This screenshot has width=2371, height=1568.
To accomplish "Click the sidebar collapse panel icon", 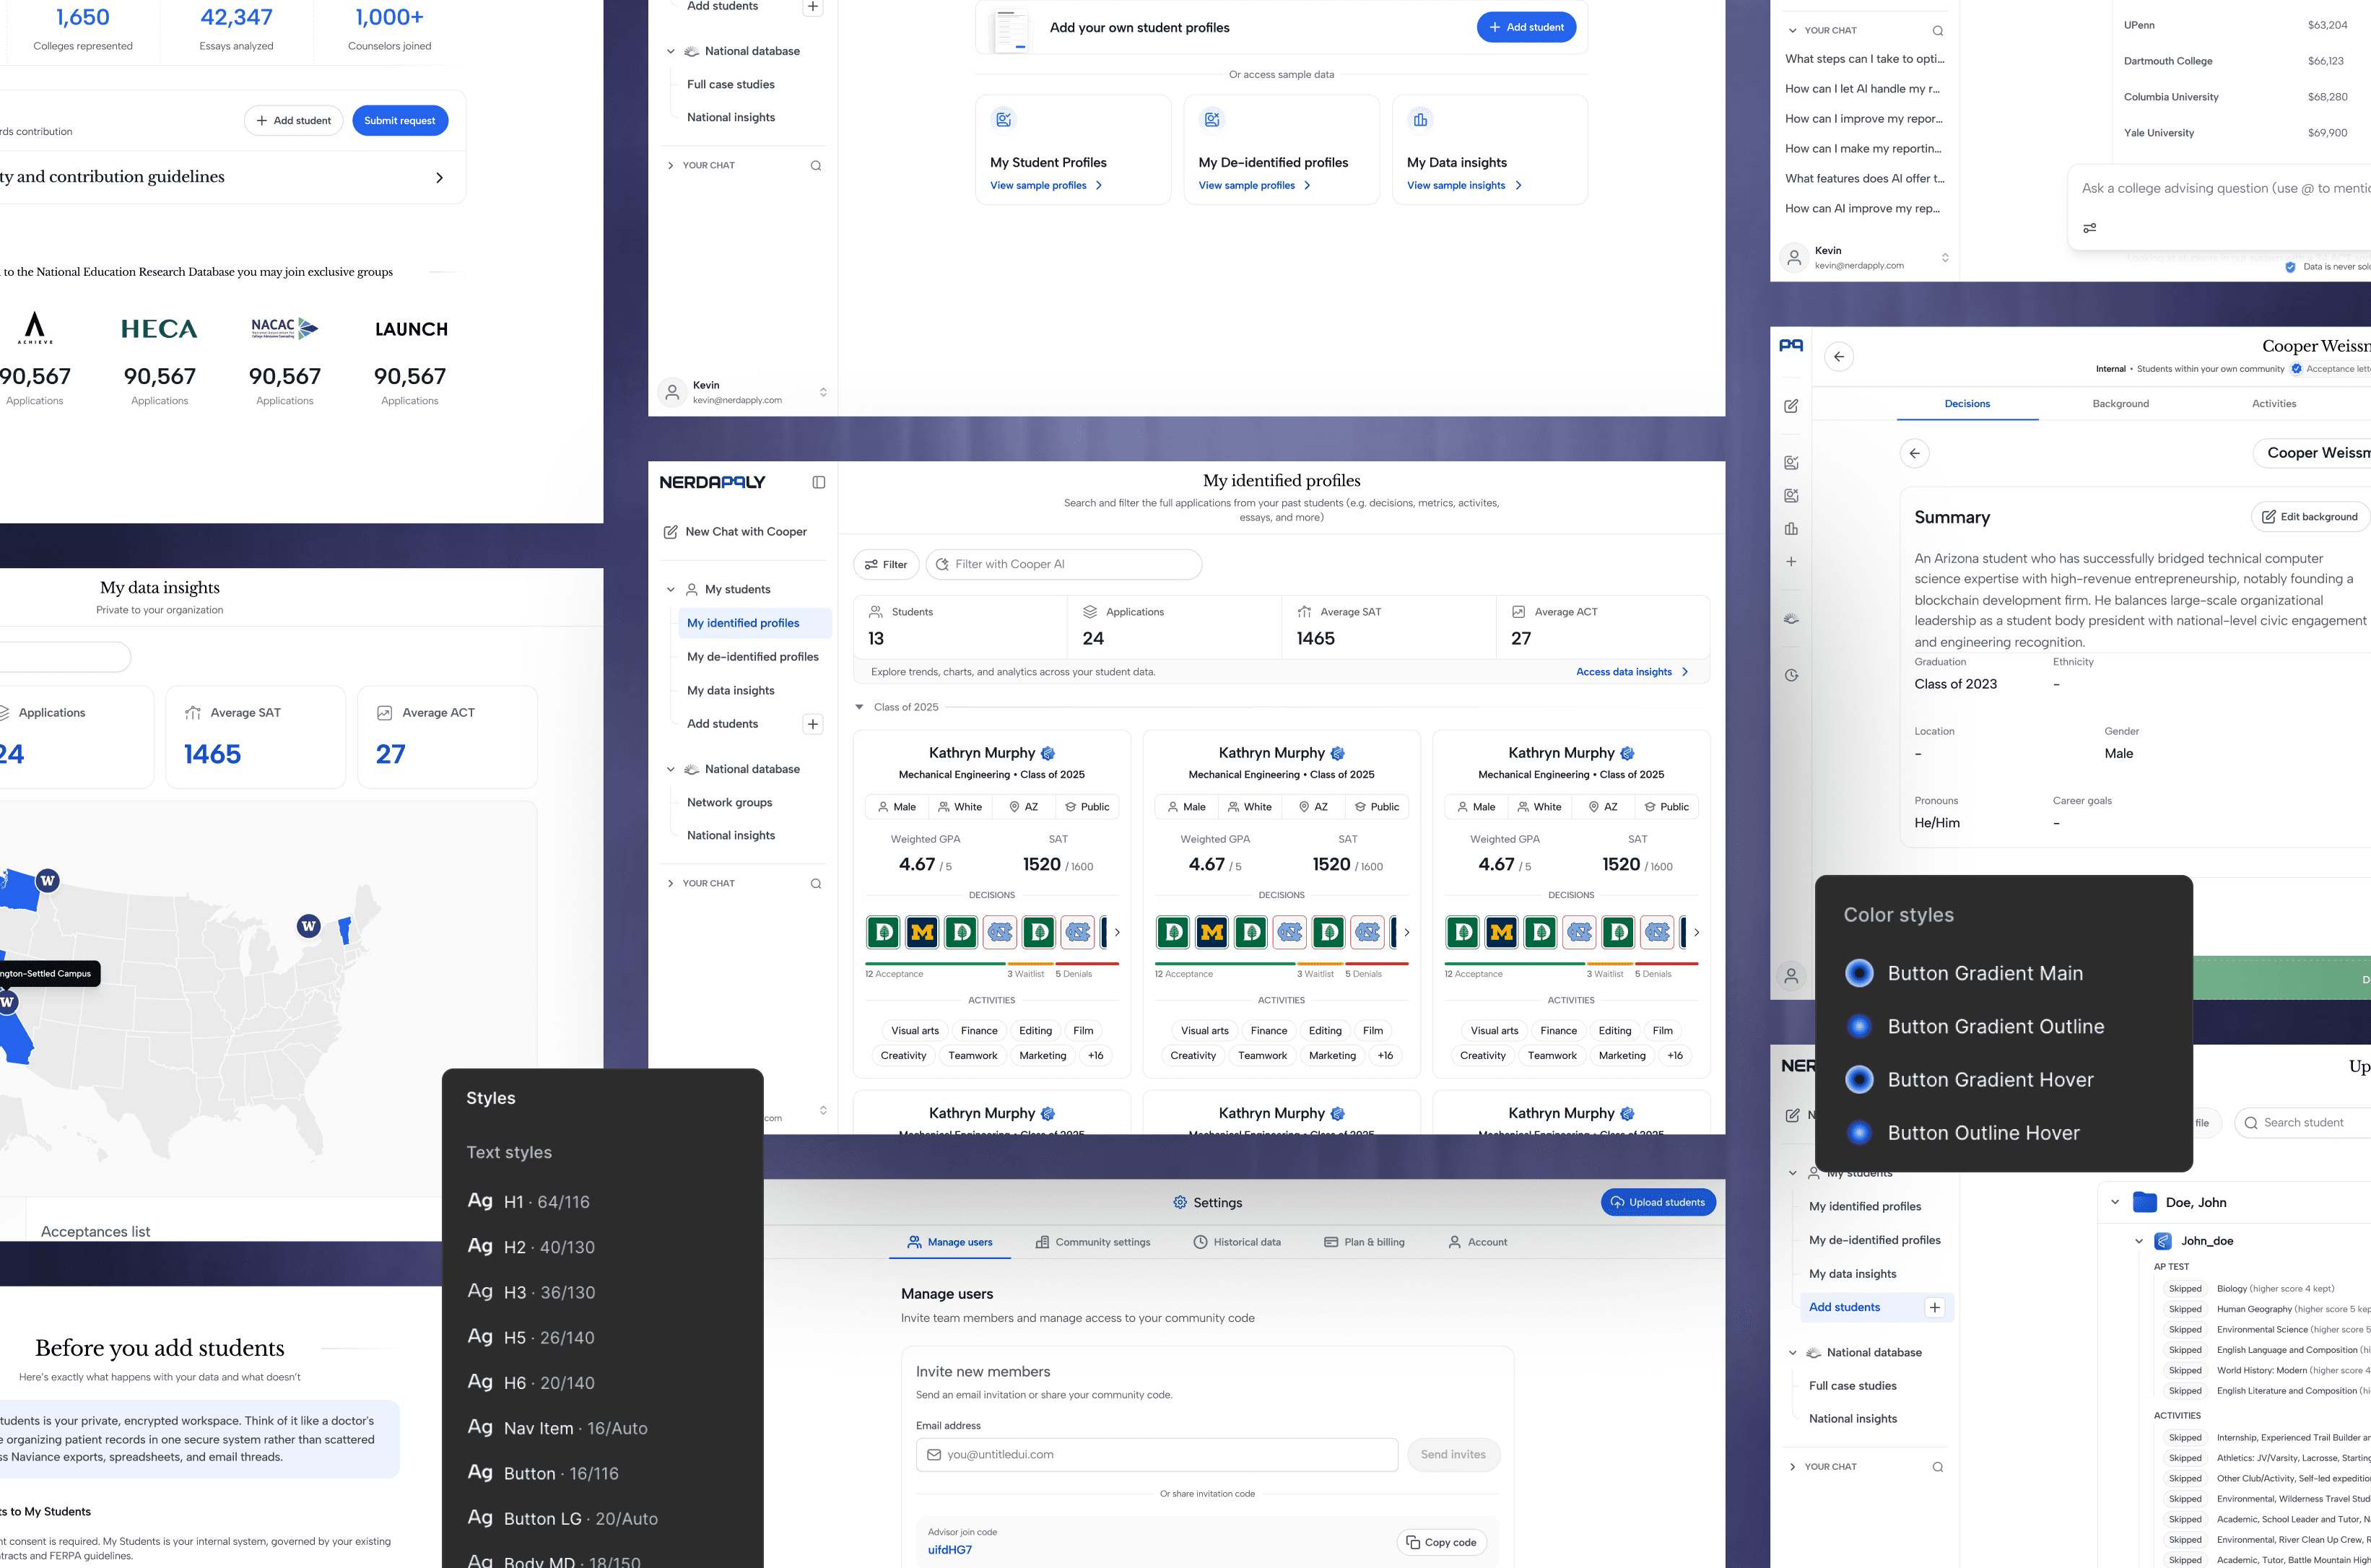I will [818, 482].
